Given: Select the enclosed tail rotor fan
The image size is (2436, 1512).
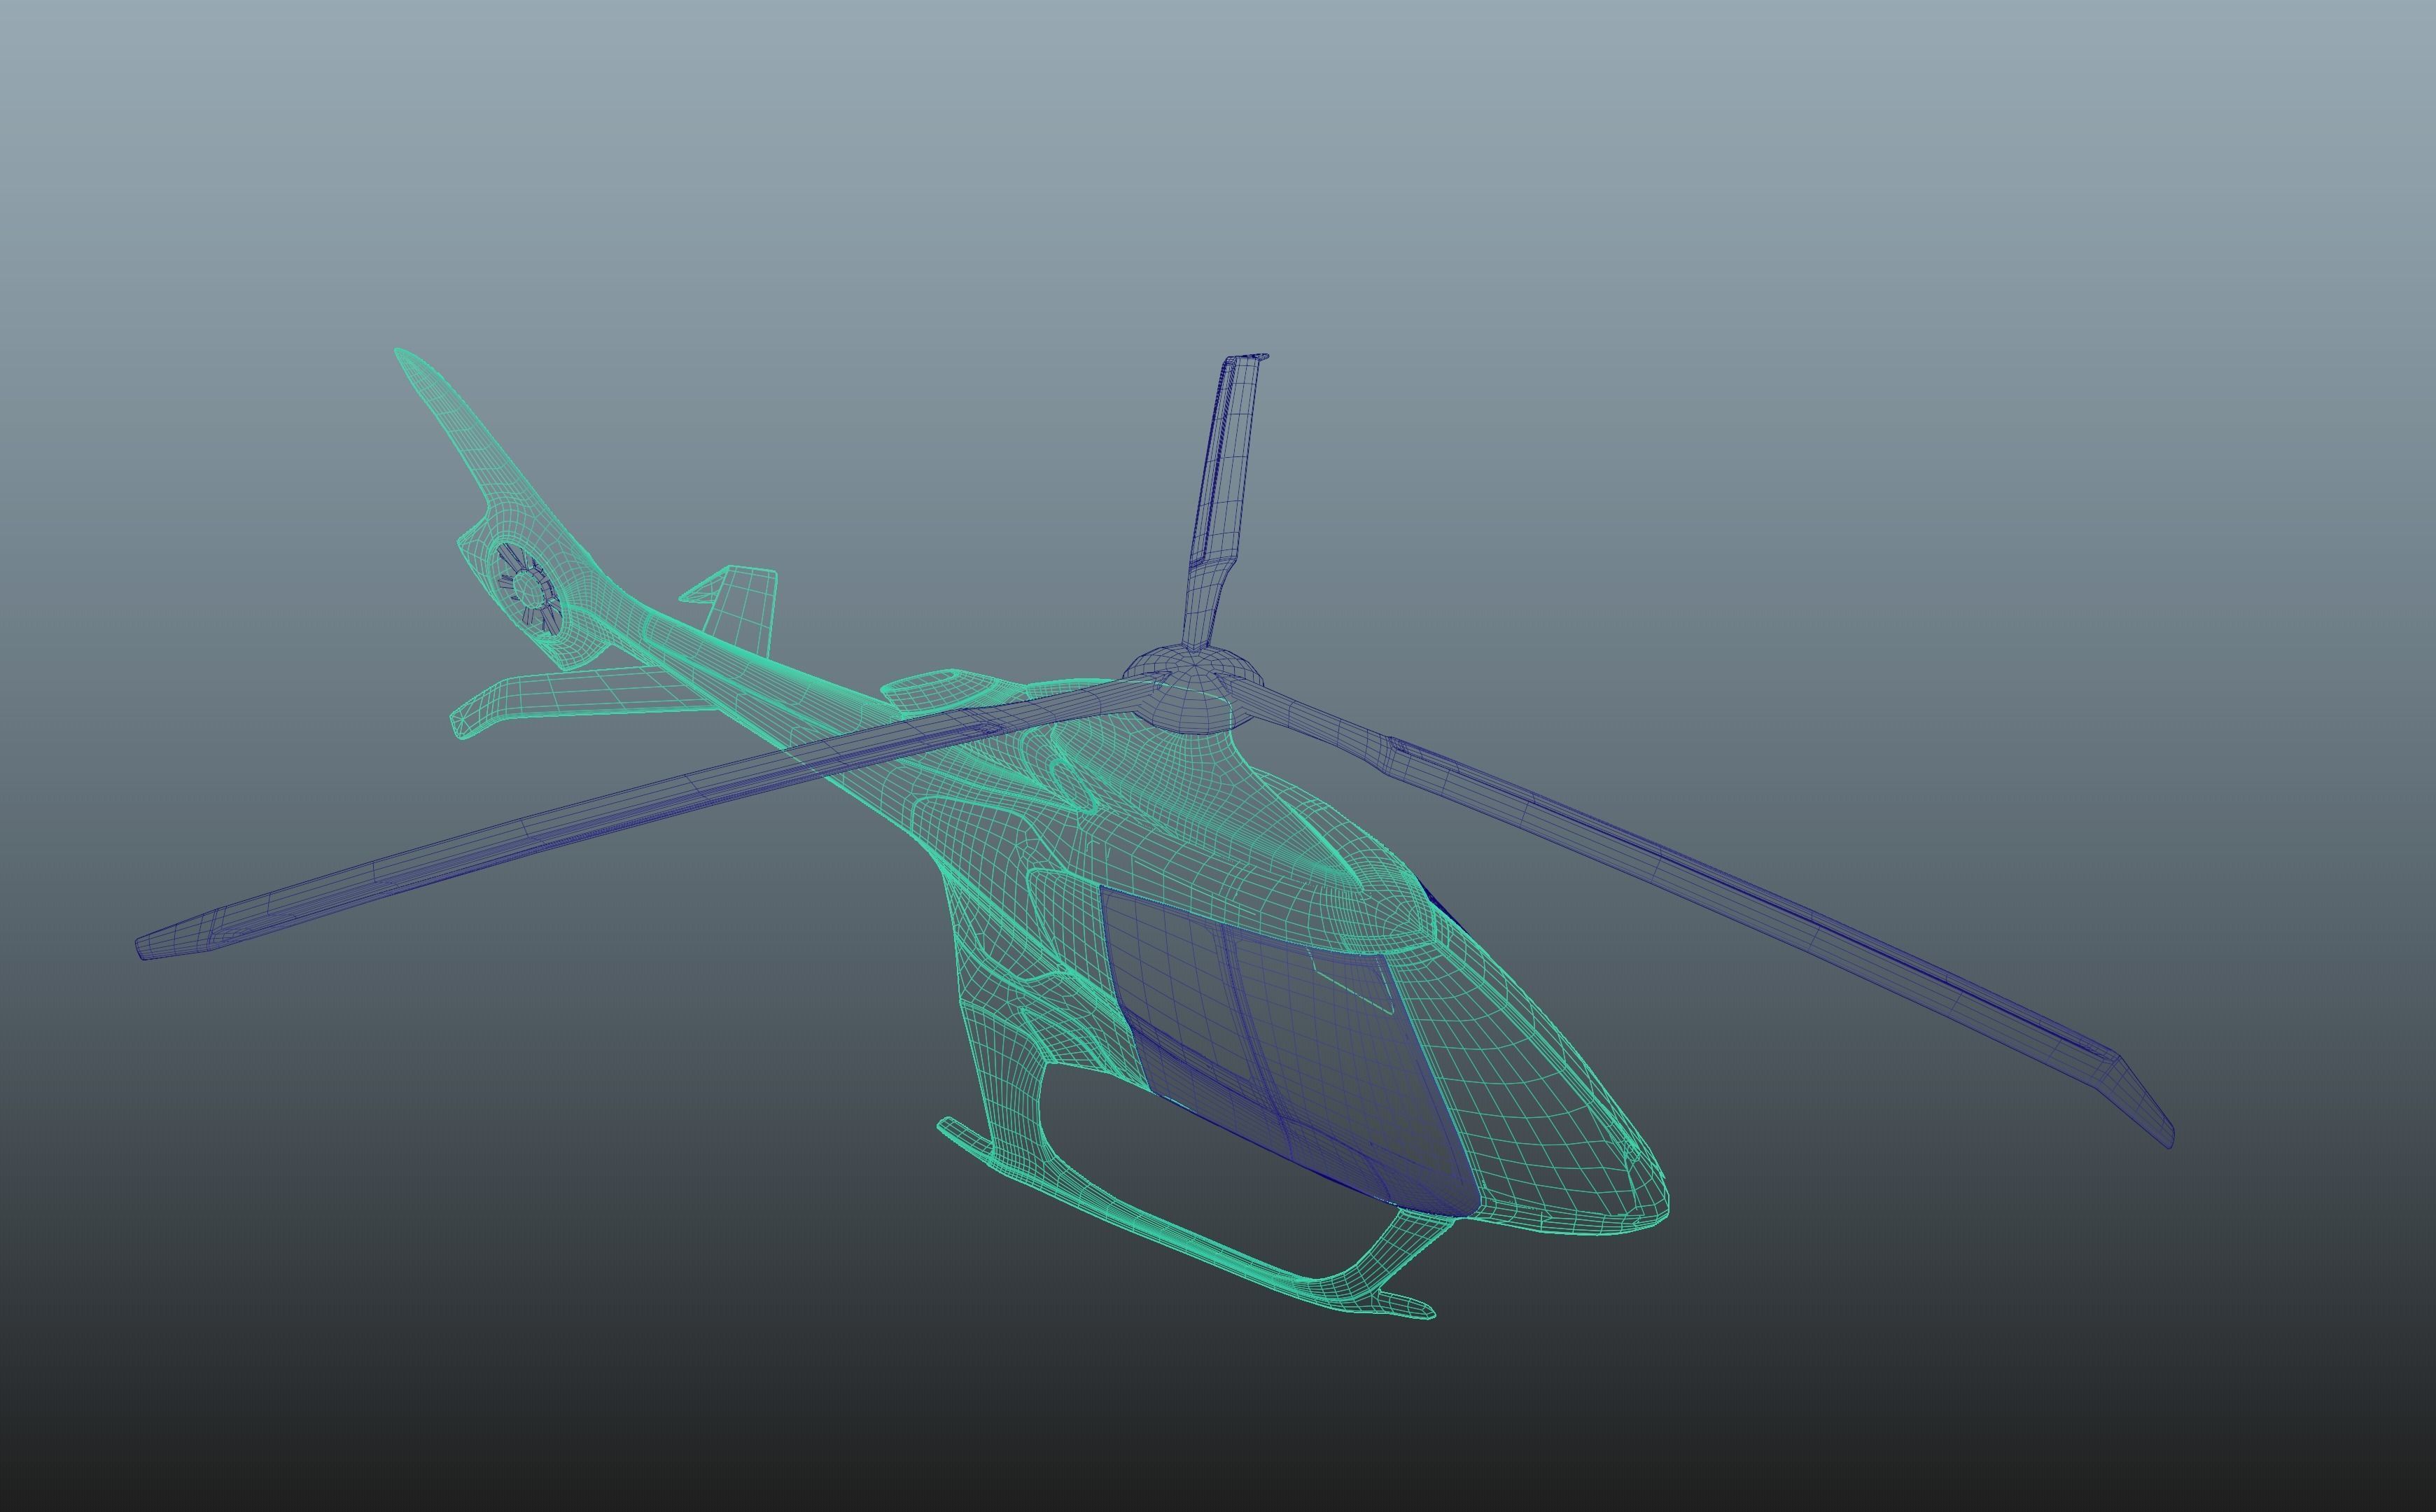Looking at the screenshot, I should pos(528,588).
